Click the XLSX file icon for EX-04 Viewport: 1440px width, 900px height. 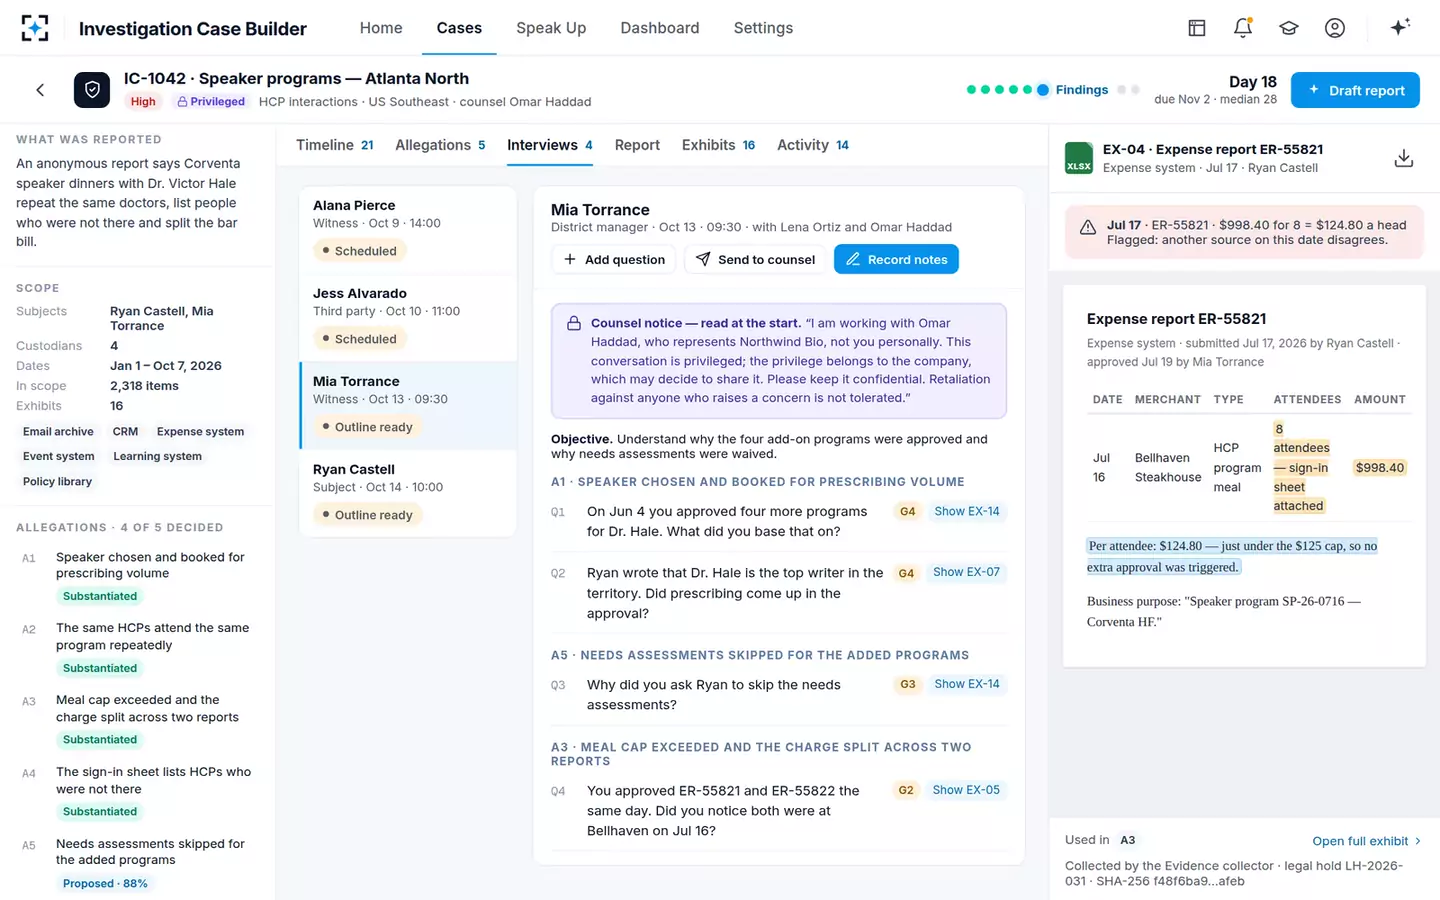[x=1079, y=158]
